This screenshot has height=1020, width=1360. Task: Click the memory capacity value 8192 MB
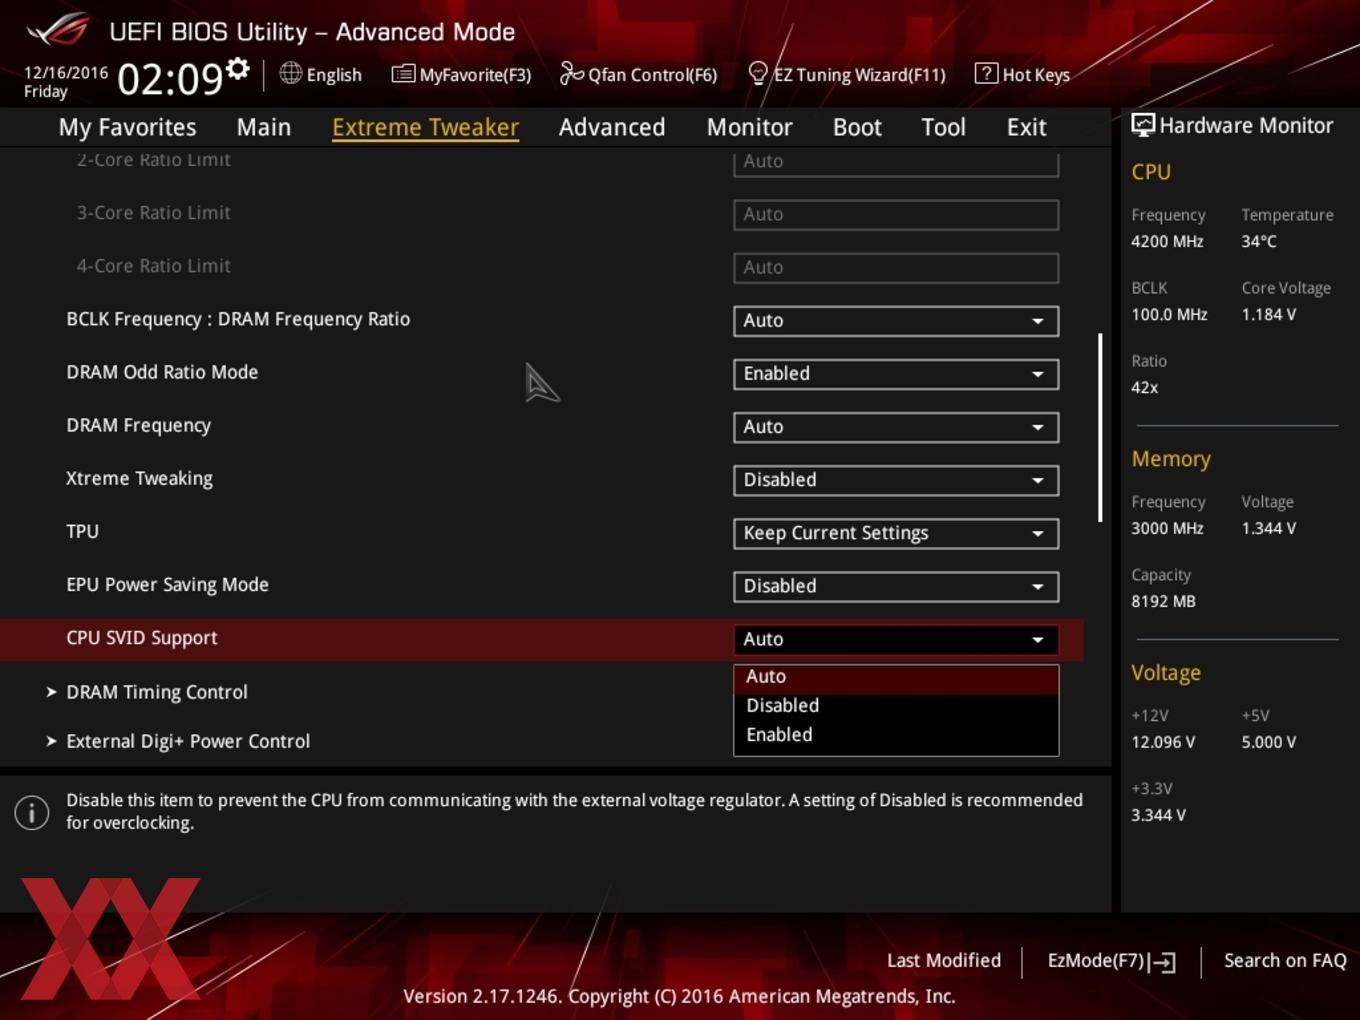1163,601
